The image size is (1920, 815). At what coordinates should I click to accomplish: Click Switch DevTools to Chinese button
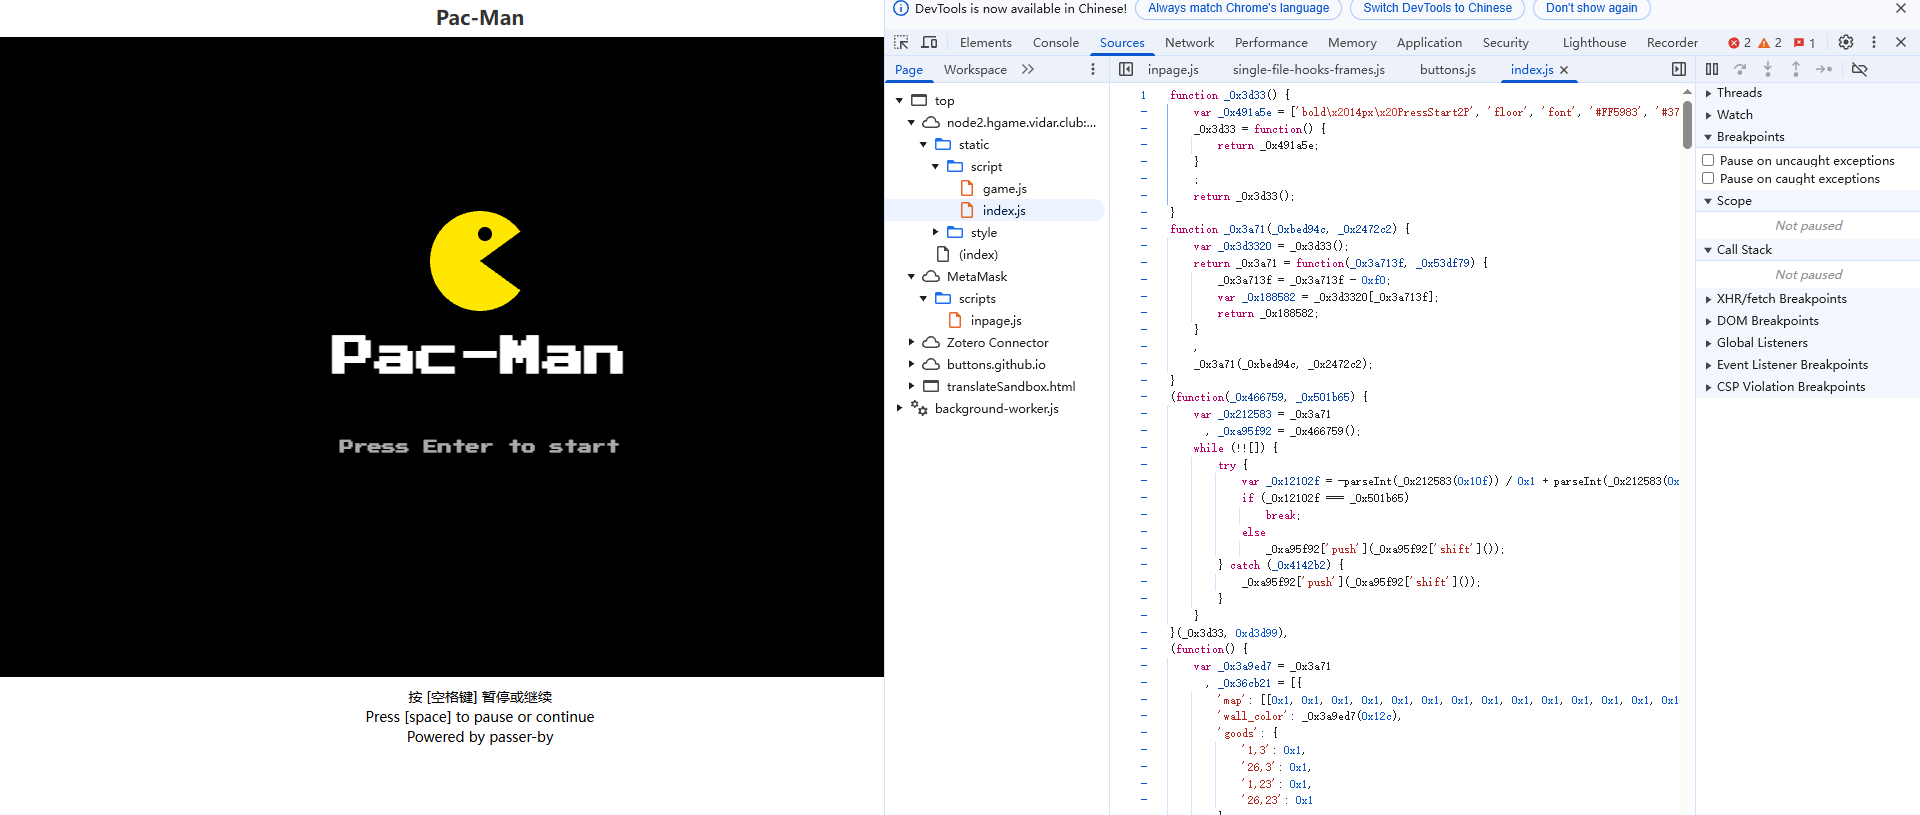(x=1437, y=8)
